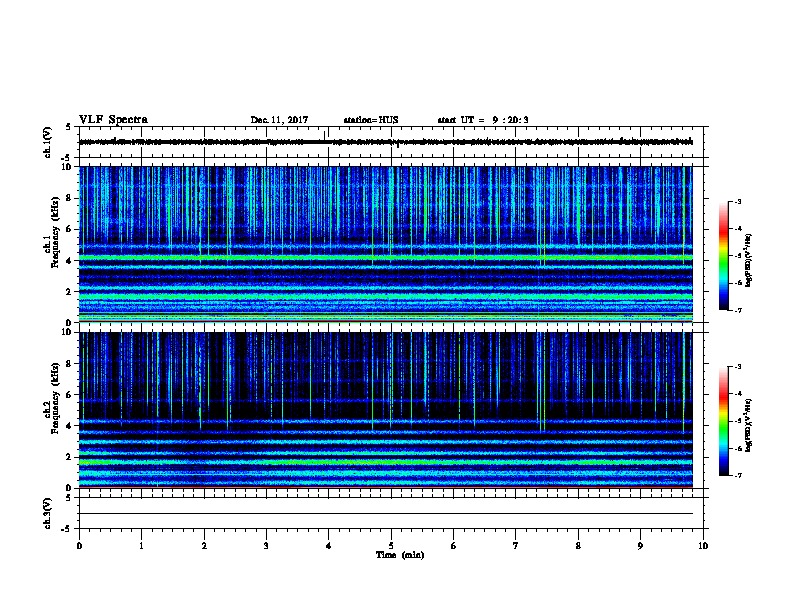This screenshot has height=612, width=792.
Task: Click time axis tick label "7"
Action: point(516,546)
